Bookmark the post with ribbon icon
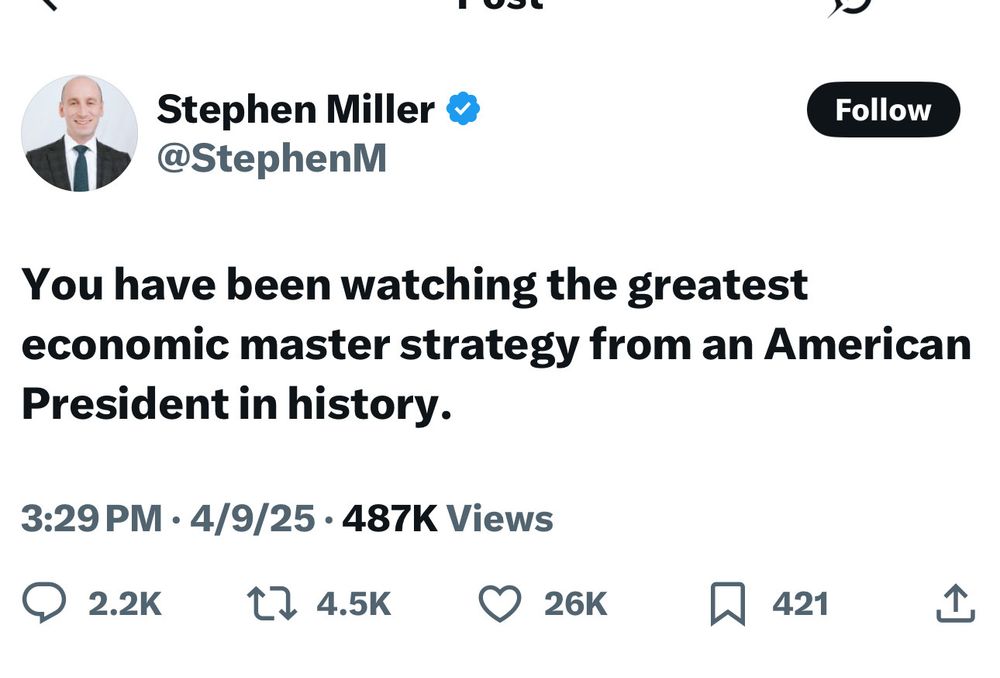This screenshot has width=1000, height=678. (x=728, y=603)
